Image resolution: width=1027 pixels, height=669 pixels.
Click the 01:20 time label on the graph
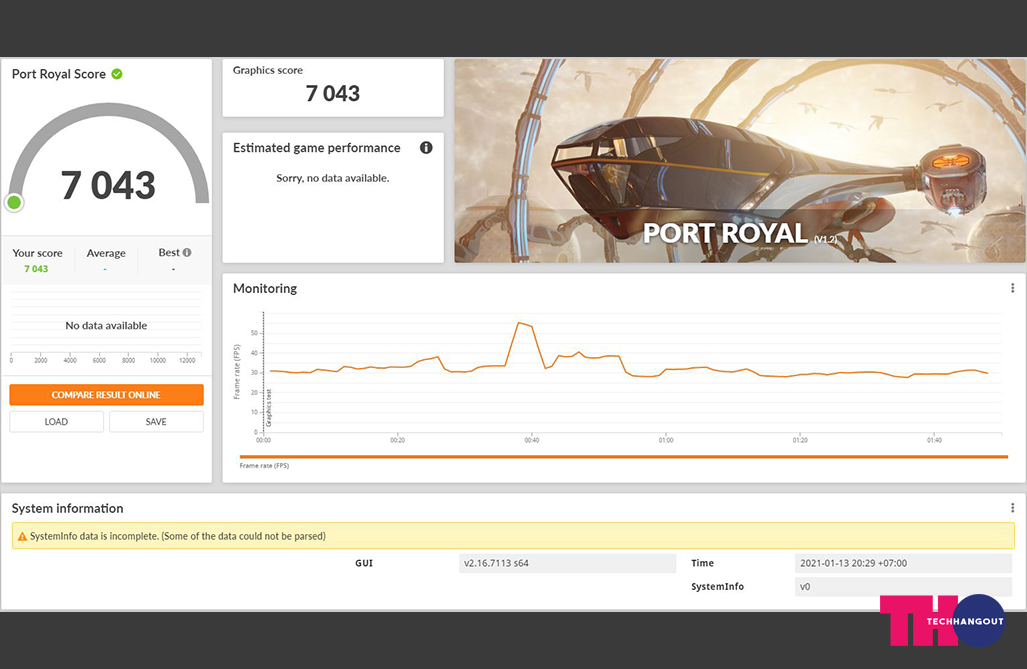tap(800, 440)
